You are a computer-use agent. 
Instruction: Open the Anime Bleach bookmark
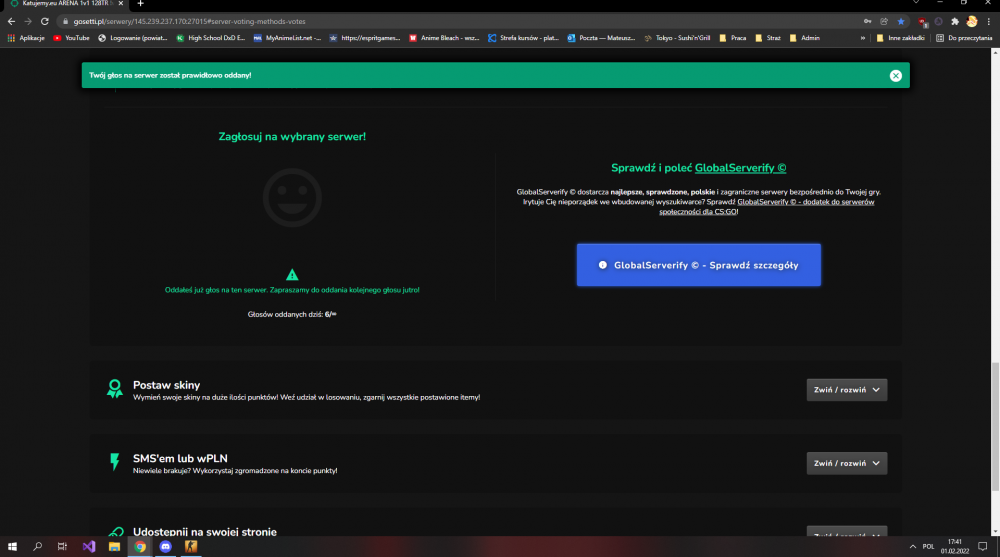click(444, 38)
